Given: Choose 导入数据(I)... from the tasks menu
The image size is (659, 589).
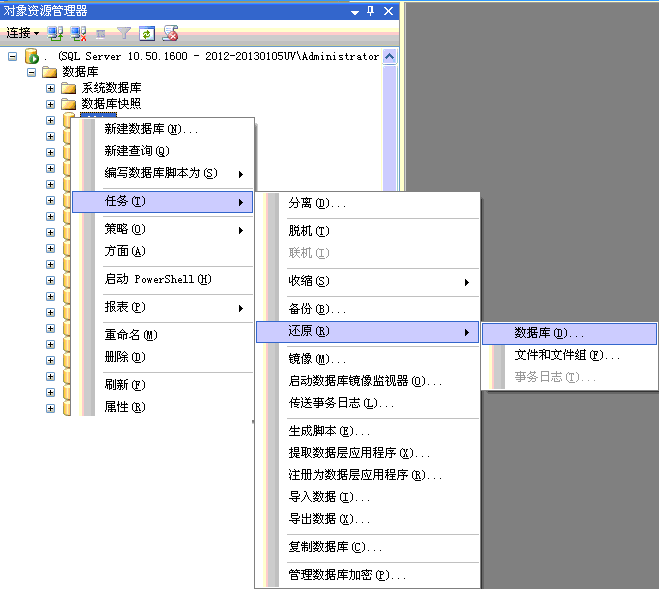Looking at the screenshot, I should 329,497.
